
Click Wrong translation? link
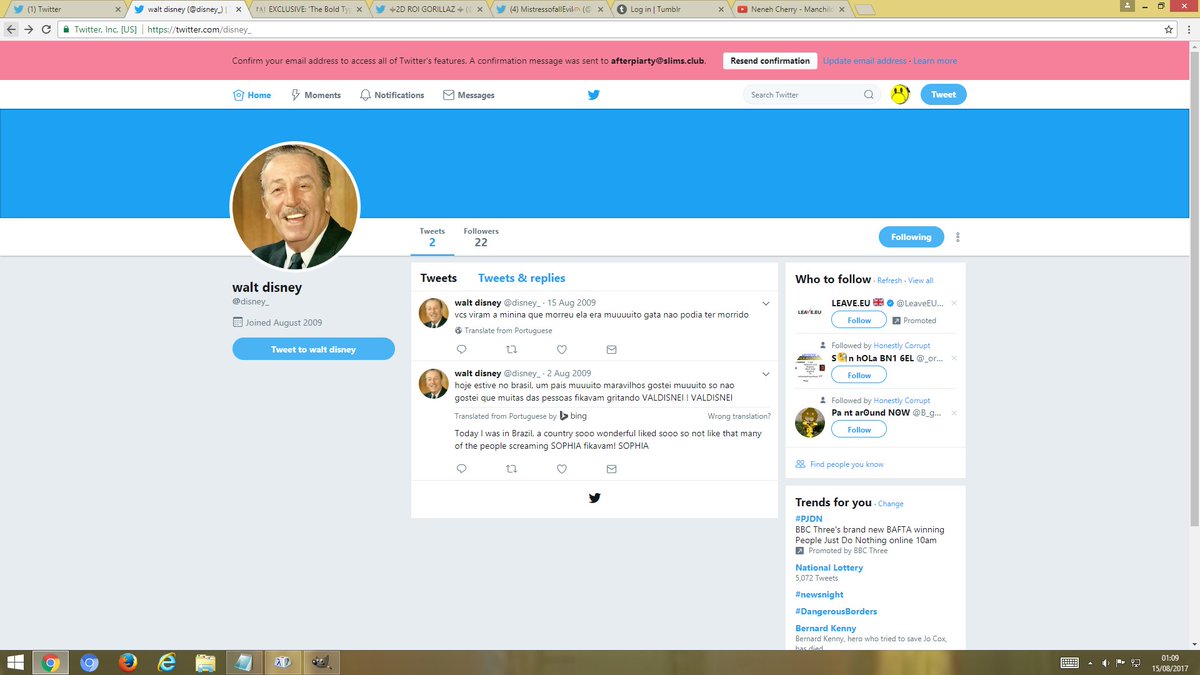(x=739, y=416)
